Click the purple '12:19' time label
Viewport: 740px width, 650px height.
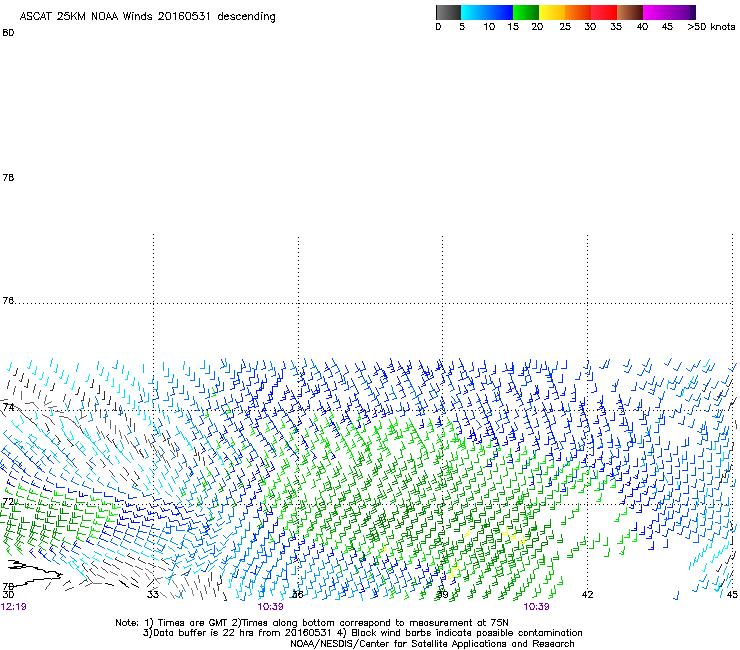(14, 607)
